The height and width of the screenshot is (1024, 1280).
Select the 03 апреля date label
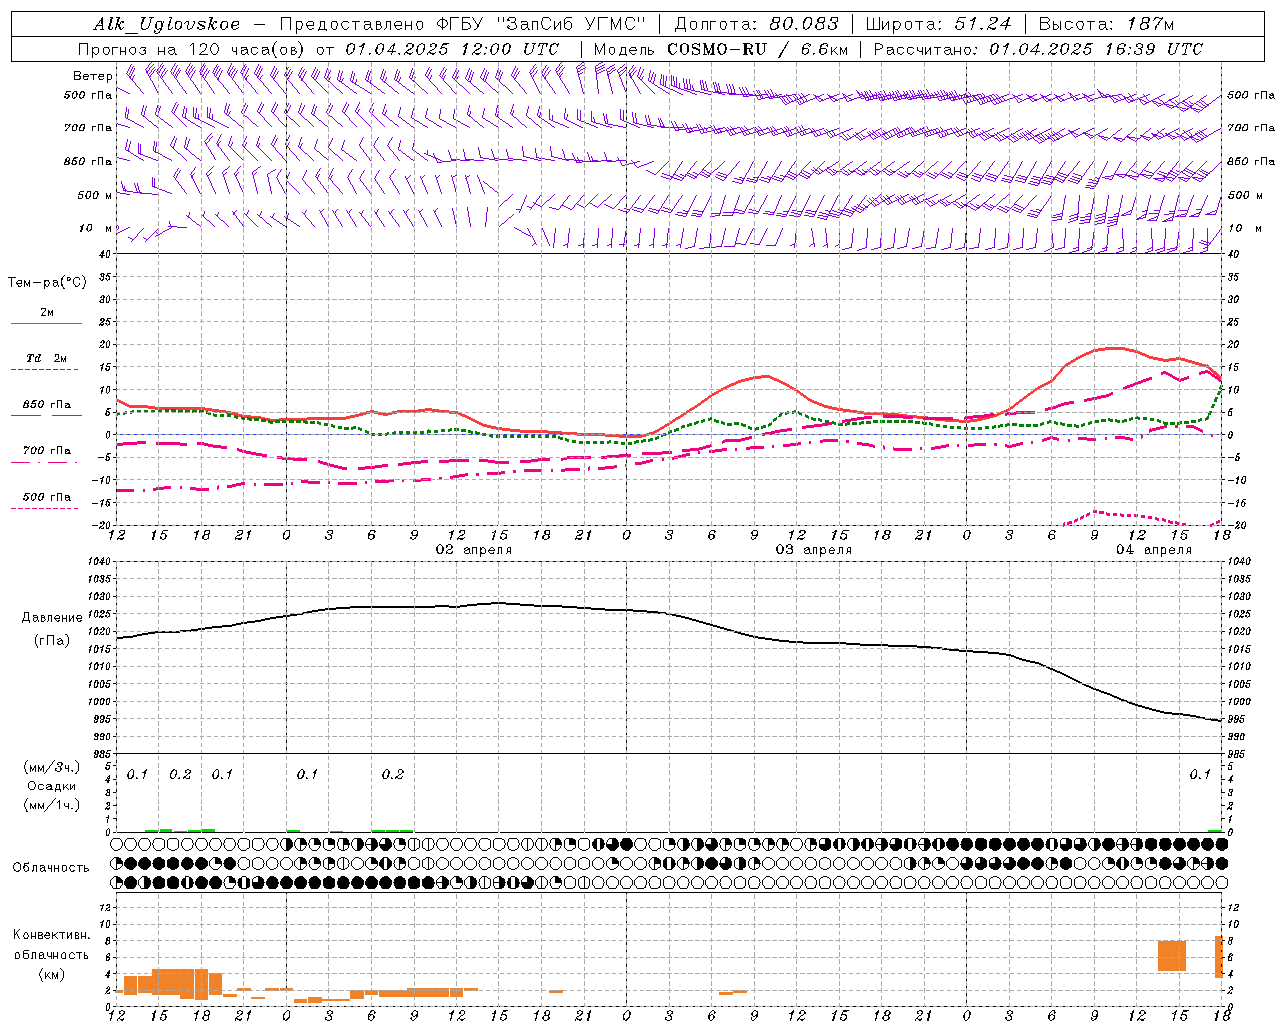814,550
